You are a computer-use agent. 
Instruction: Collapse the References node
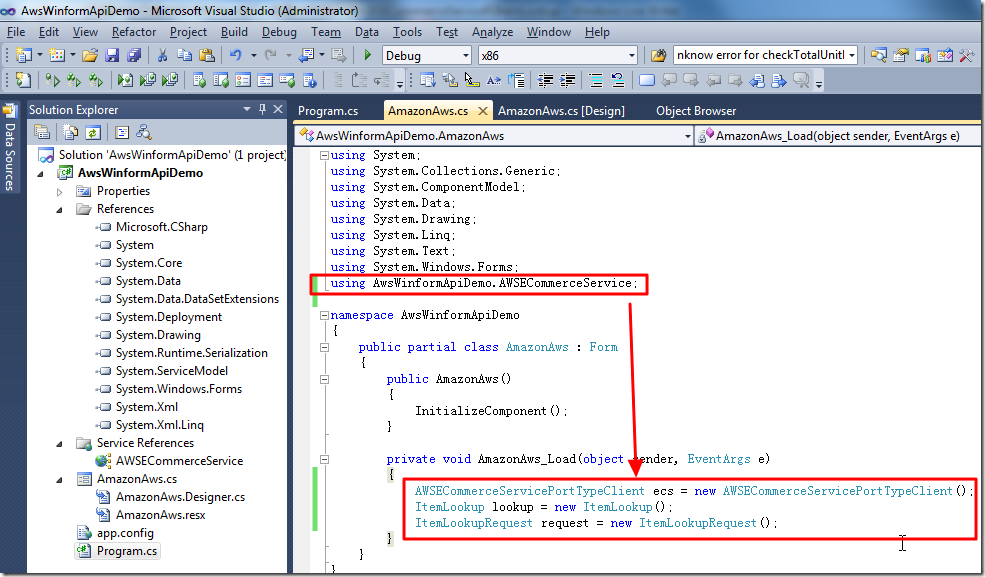[x=60, y=210]
